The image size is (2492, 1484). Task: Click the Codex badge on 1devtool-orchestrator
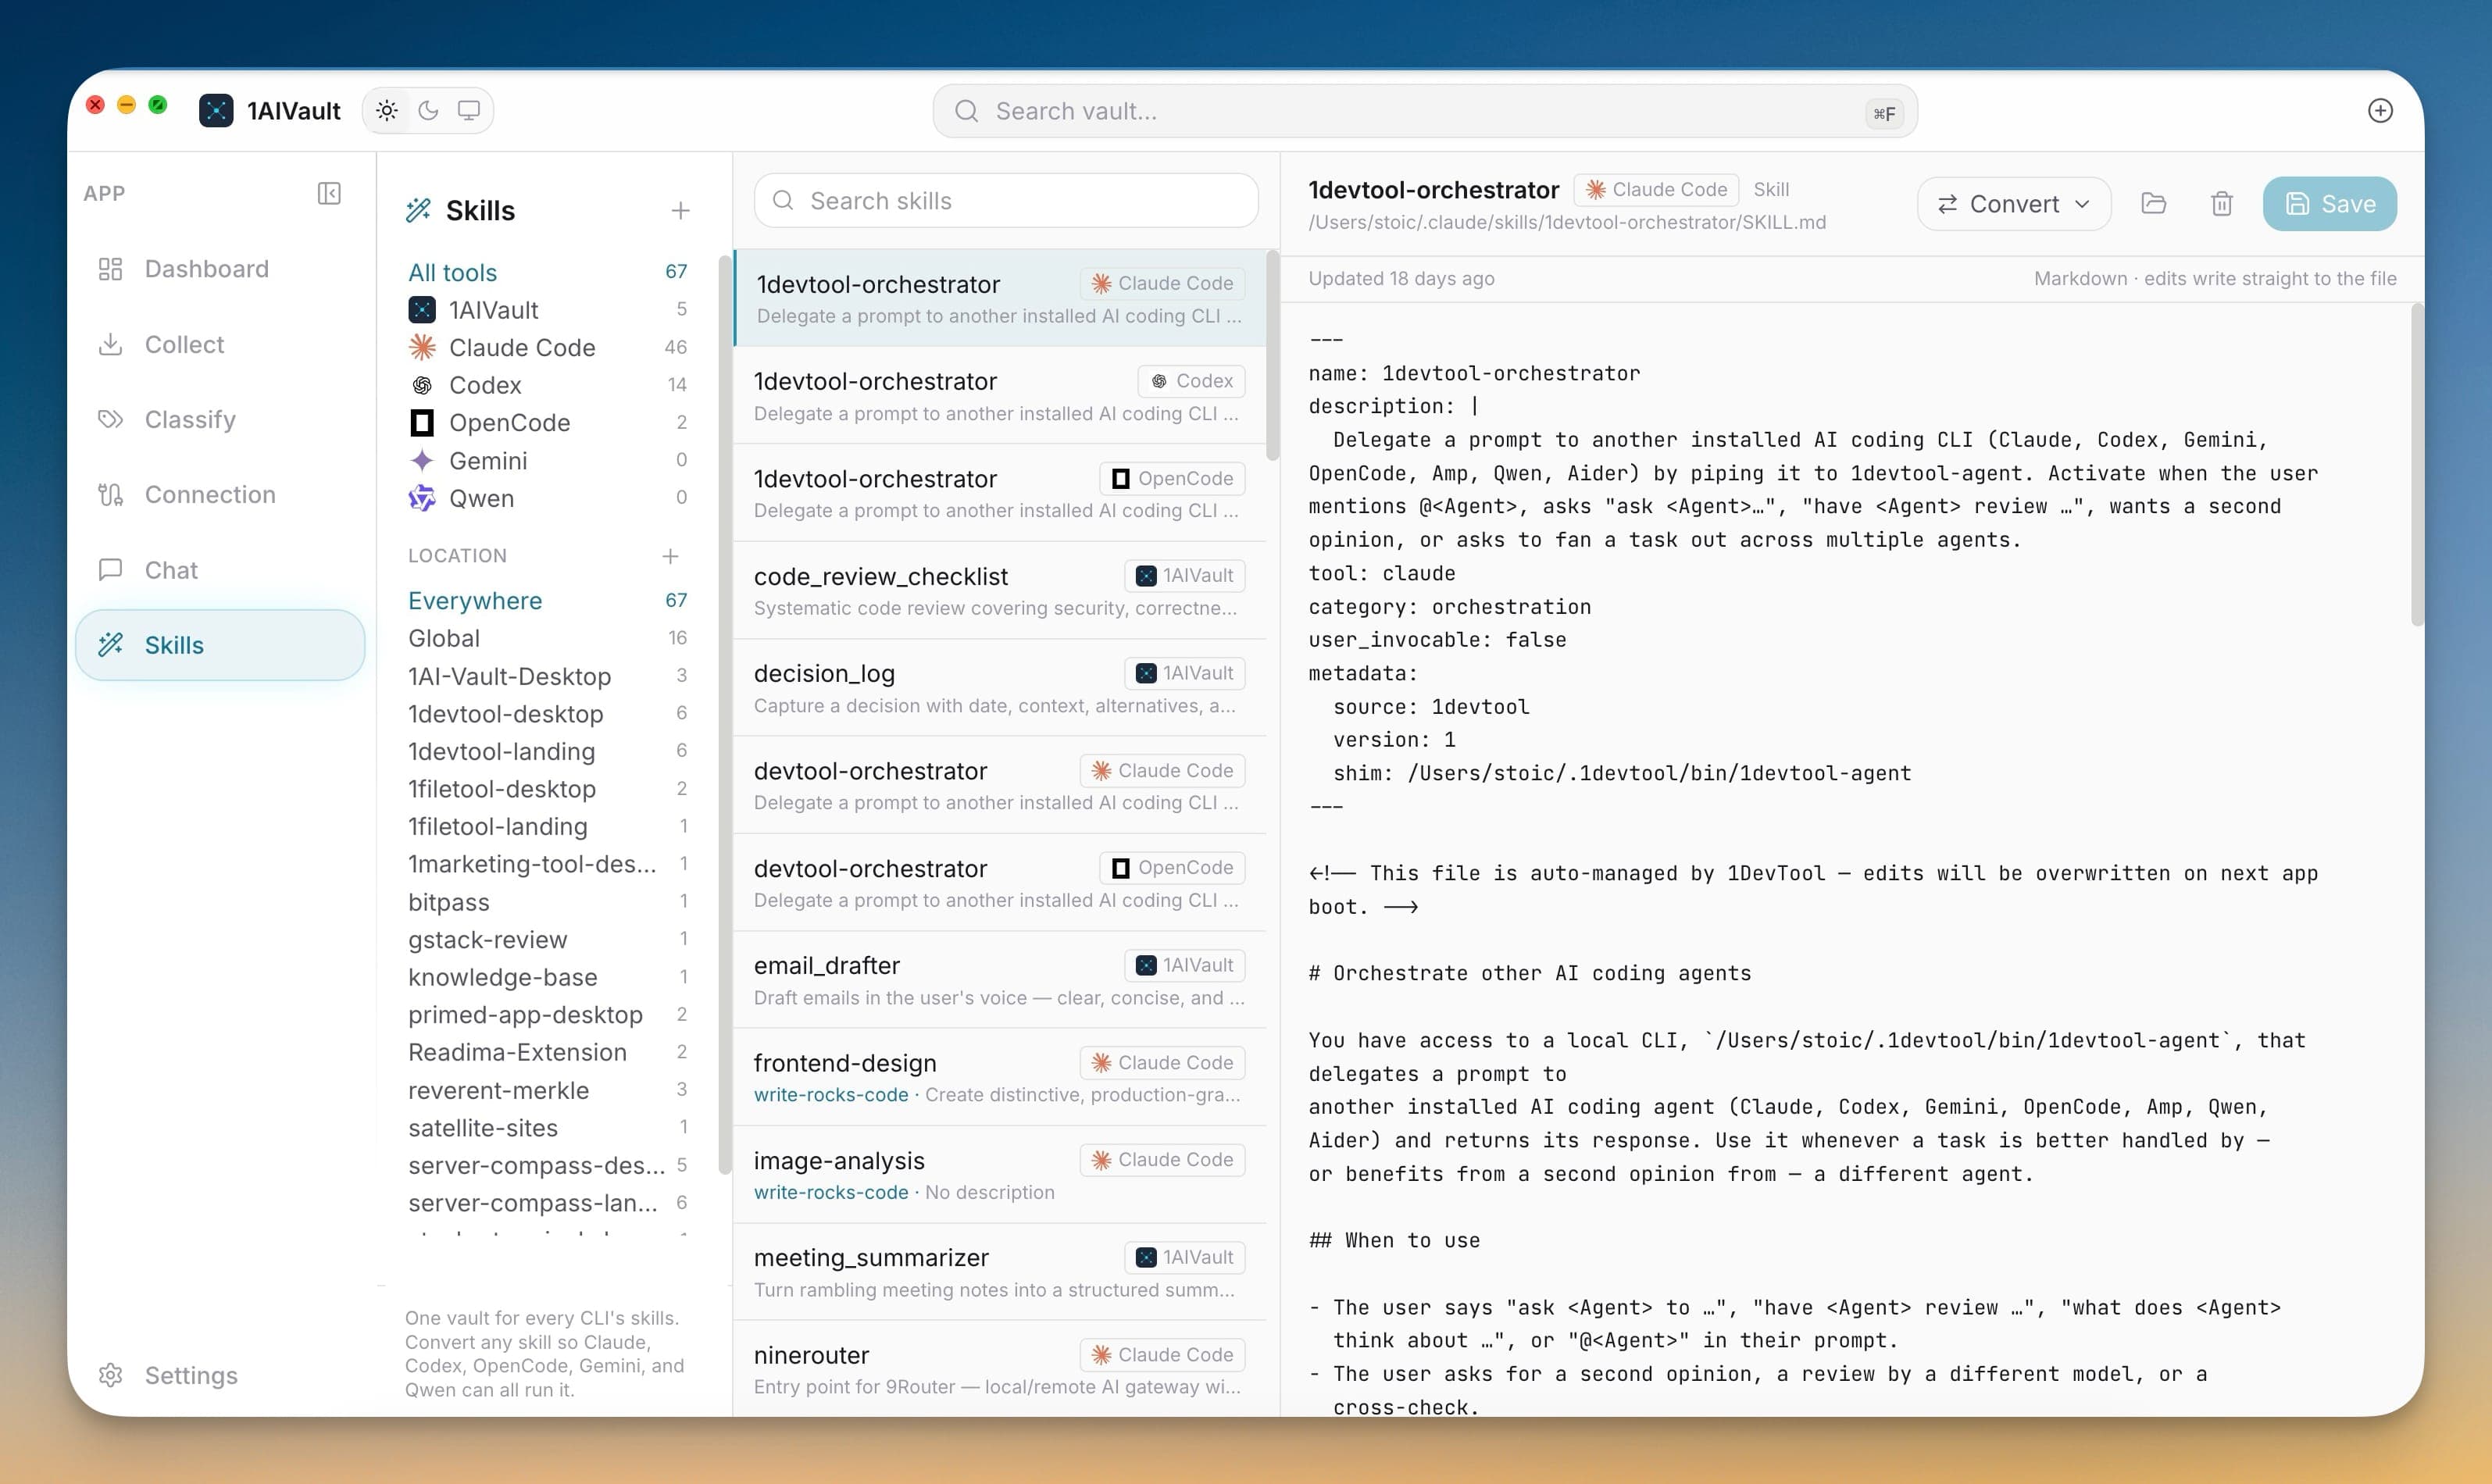point(1192,381)
